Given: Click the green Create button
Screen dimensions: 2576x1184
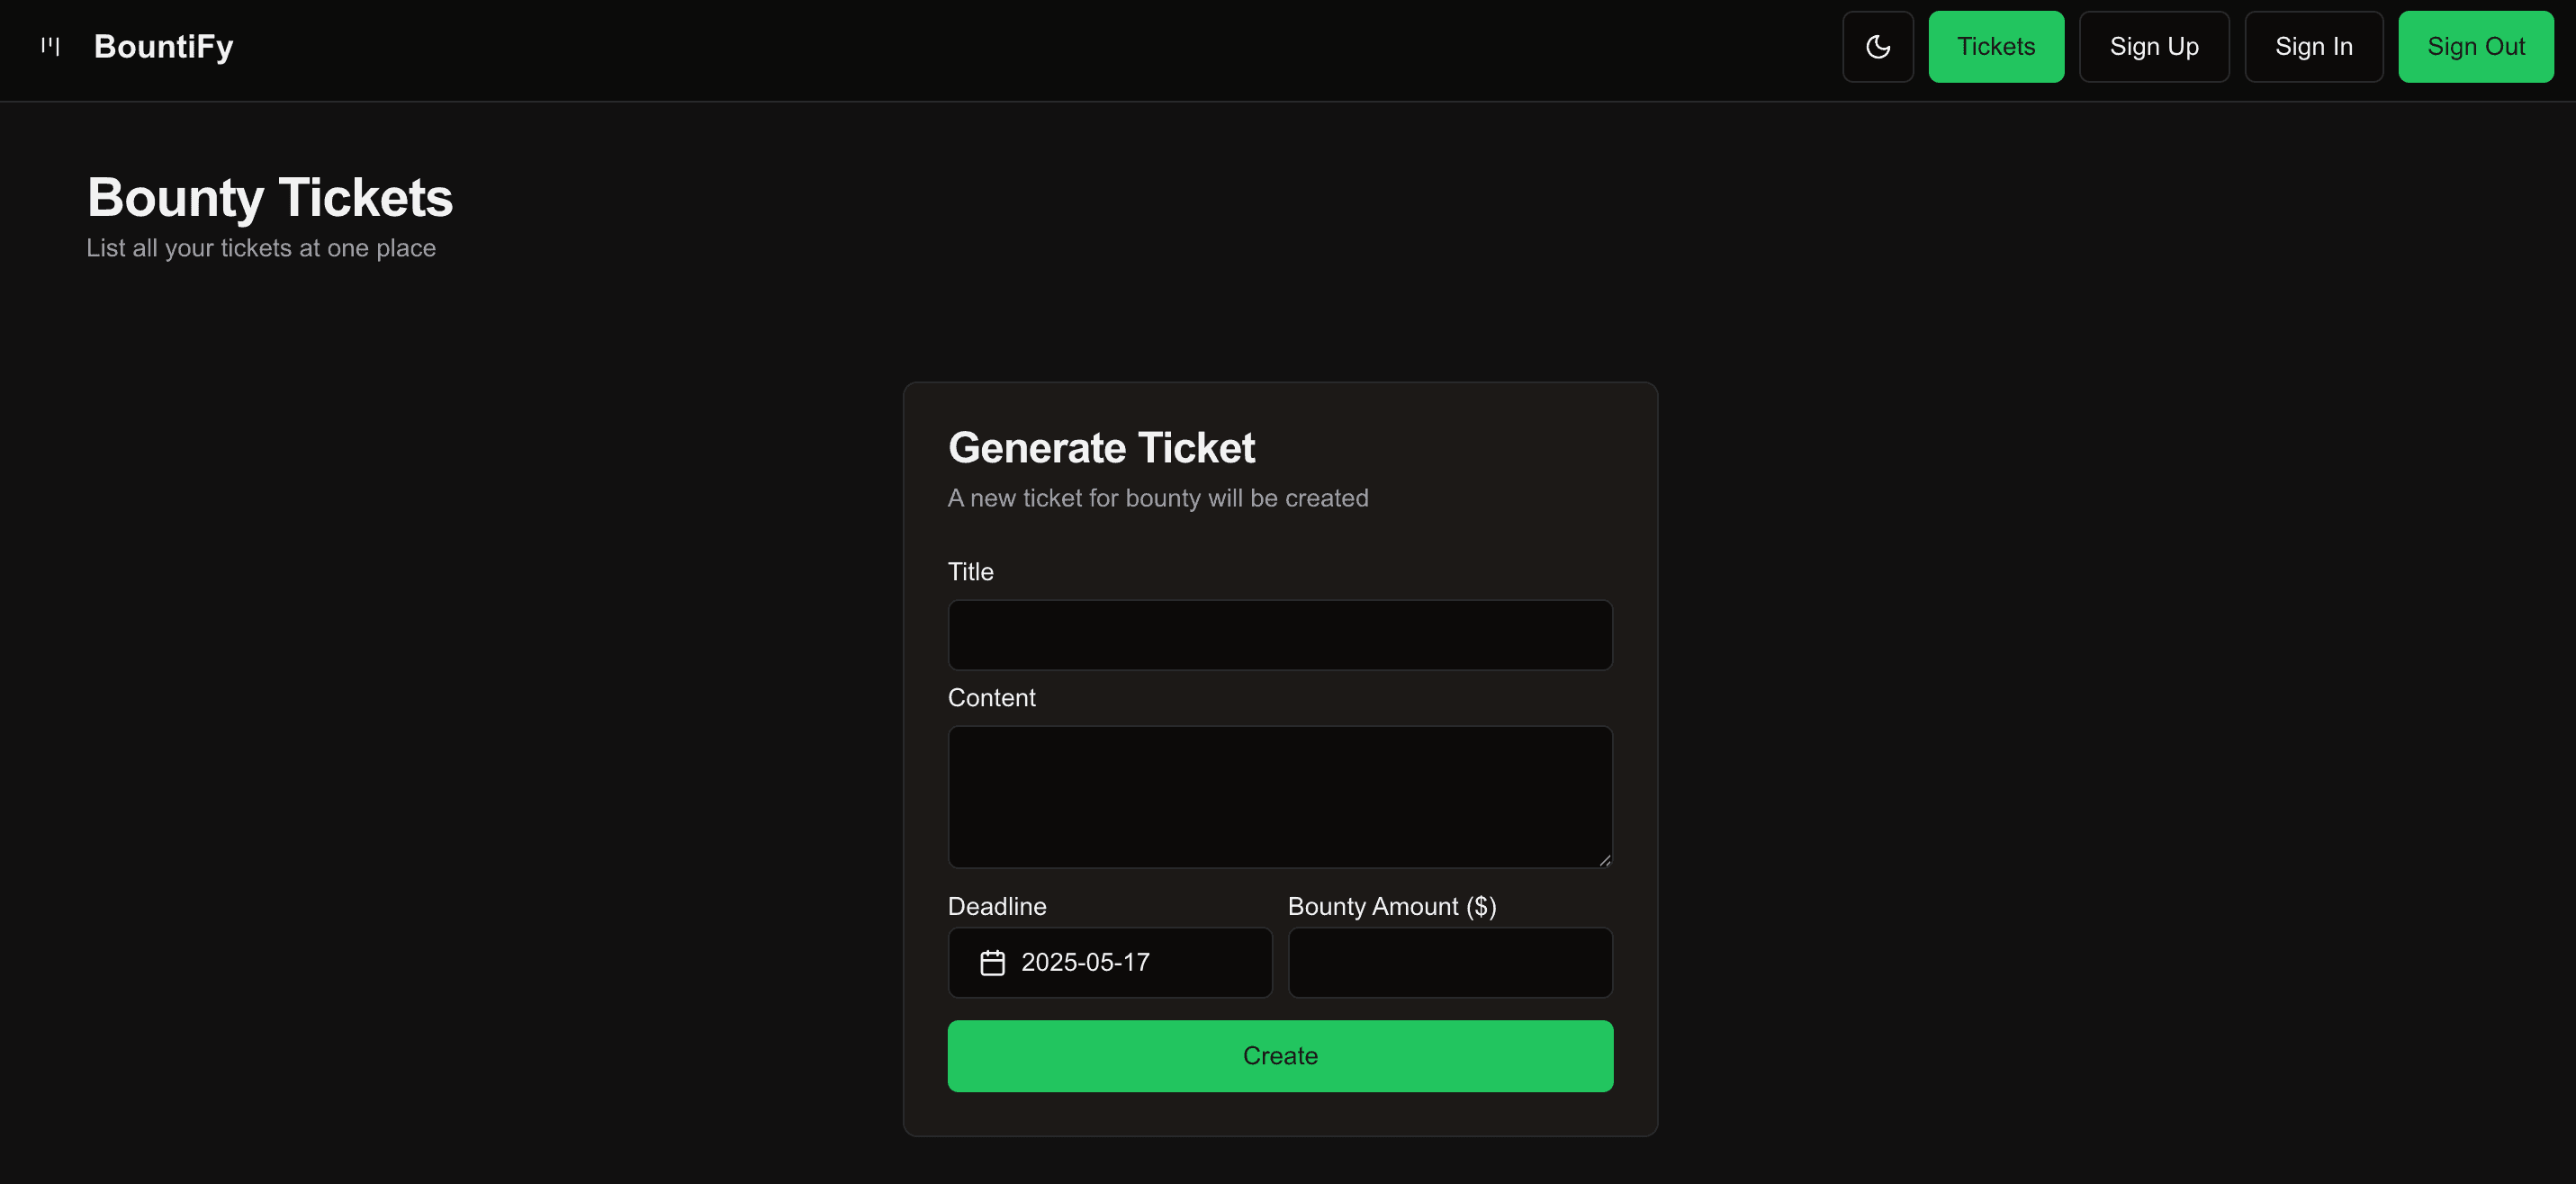Looking at the screenshot, I should click(x=1280, y=1056).
